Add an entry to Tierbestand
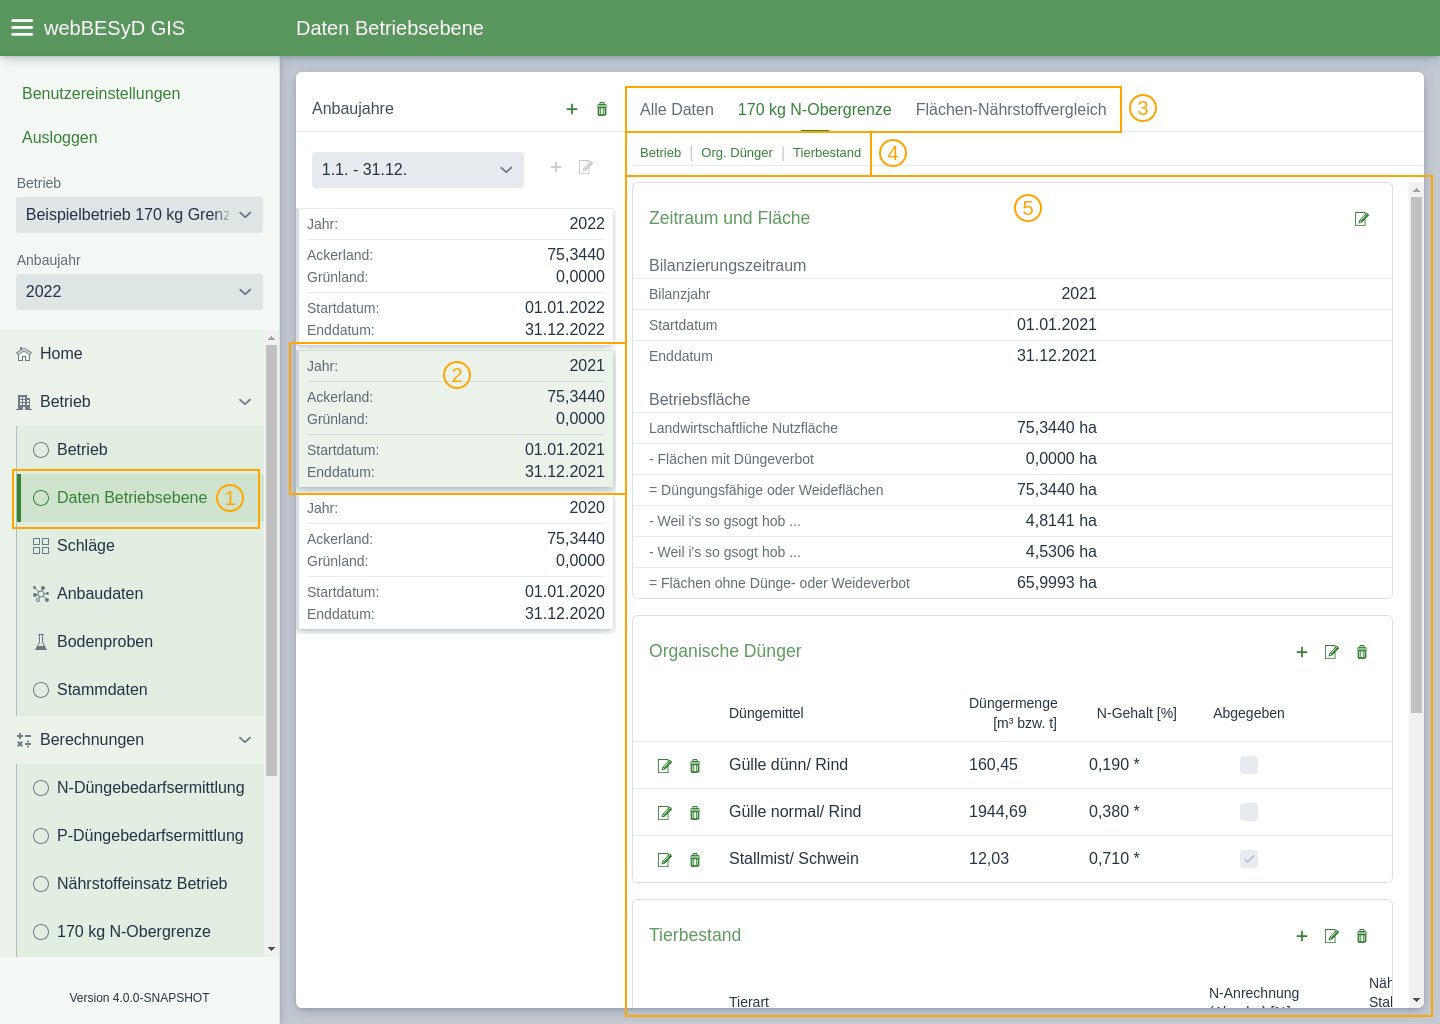 [1302, 936]
